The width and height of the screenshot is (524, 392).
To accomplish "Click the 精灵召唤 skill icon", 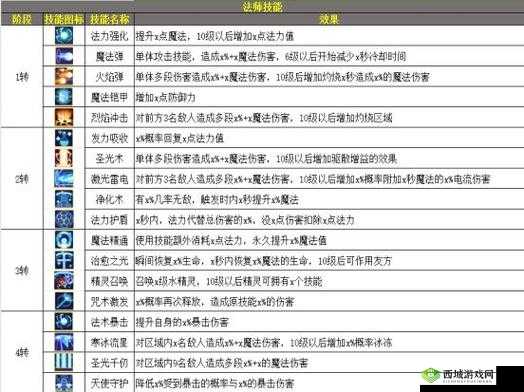I will (x=64, y=281).
